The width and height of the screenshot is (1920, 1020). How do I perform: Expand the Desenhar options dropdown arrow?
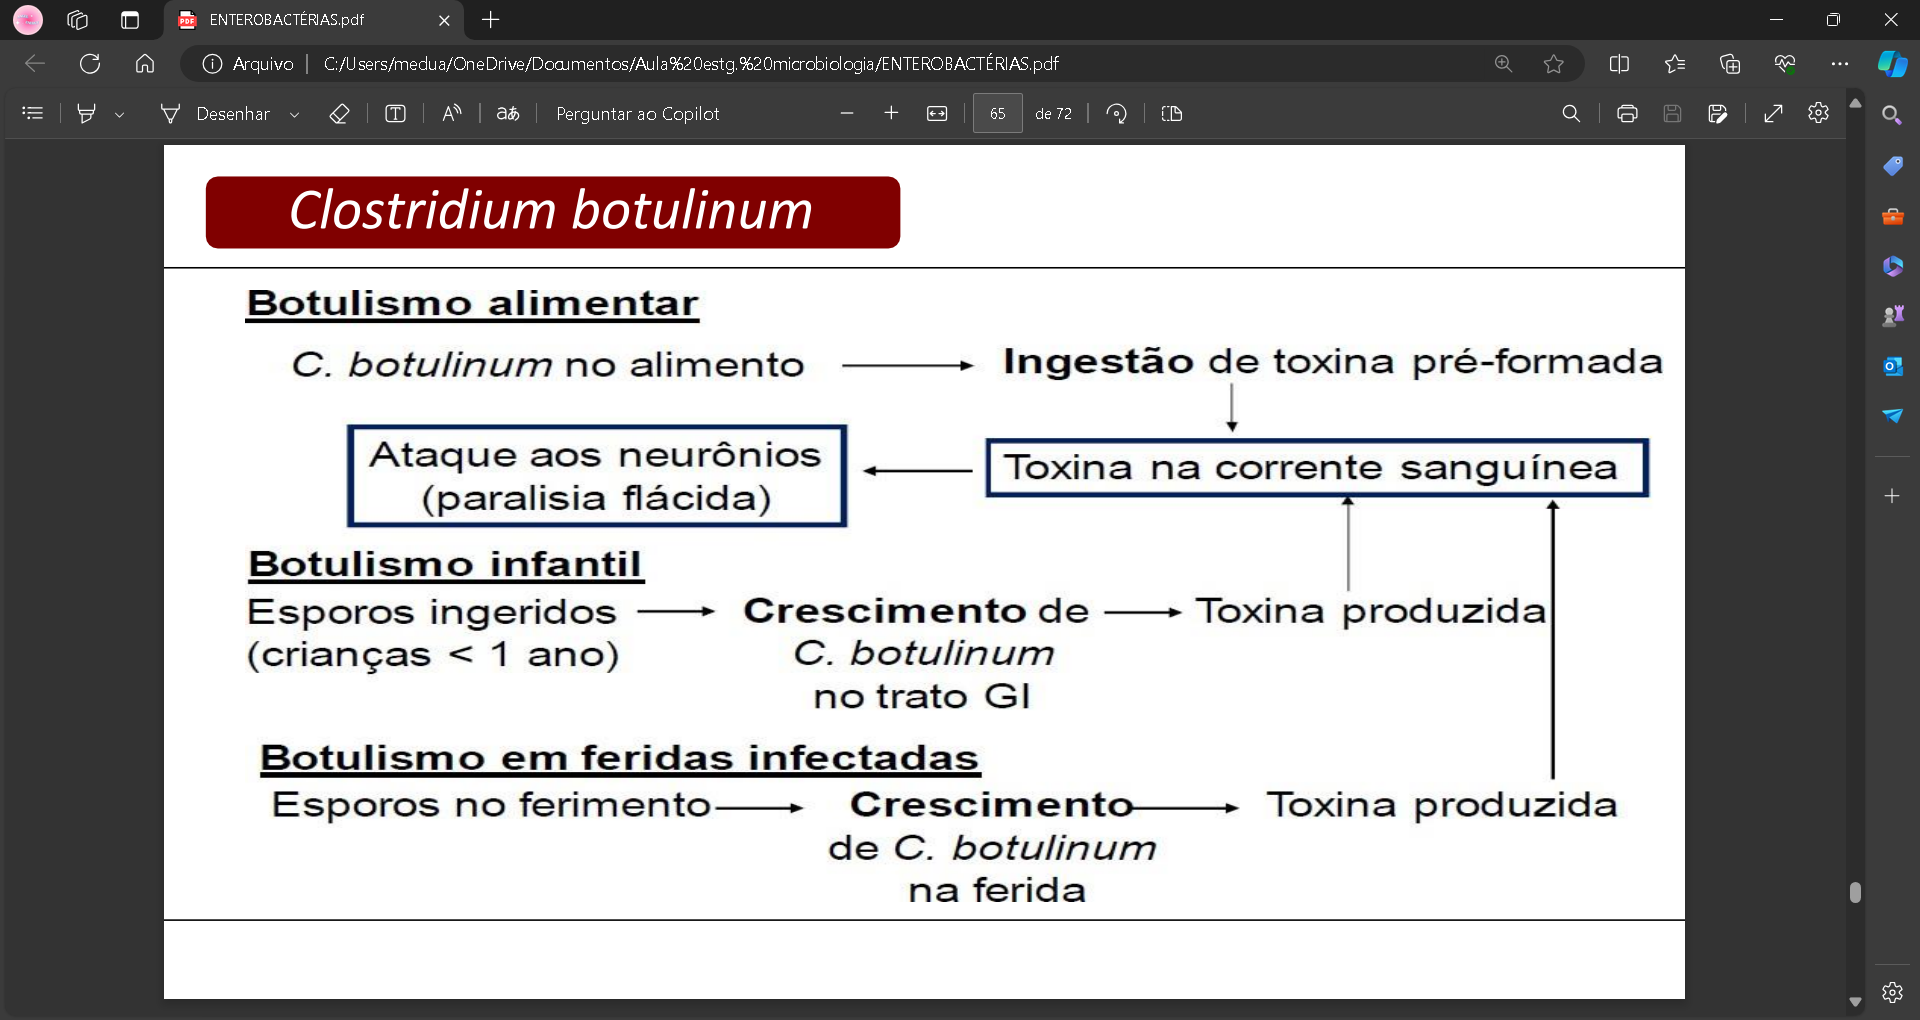point(294,115)
